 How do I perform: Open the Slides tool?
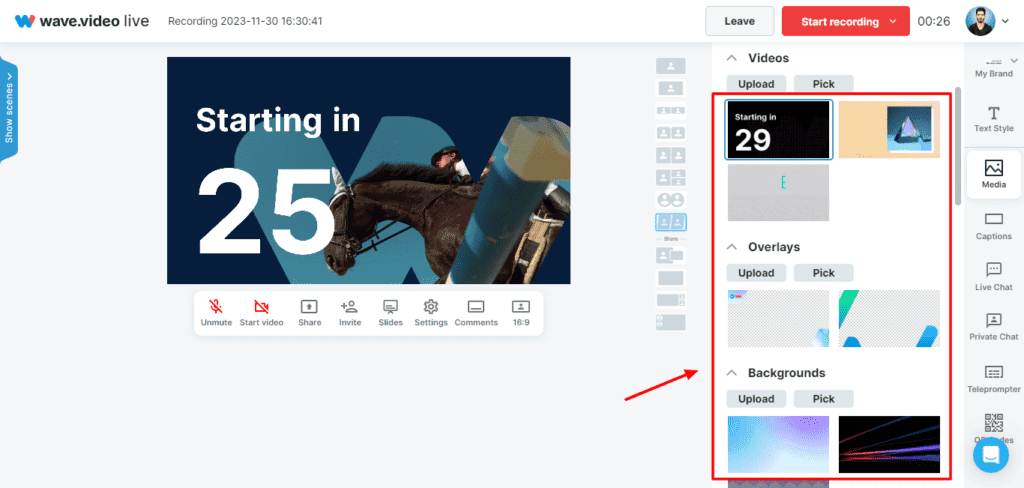(x=391, y=314)
